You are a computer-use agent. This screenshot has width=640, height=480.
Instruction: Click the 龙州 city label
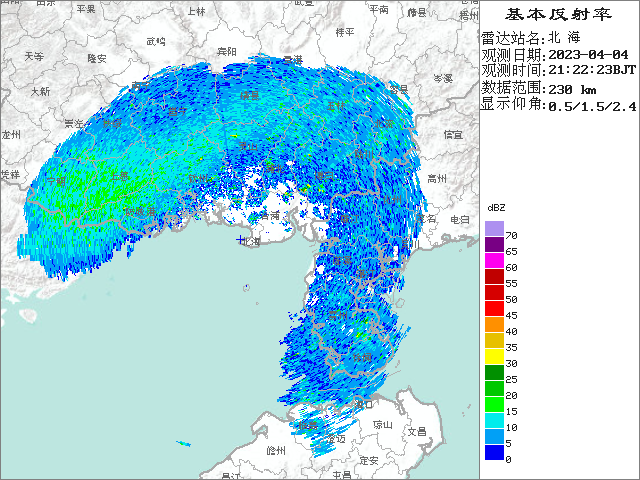pyautogui.click(x=11, y=135)
